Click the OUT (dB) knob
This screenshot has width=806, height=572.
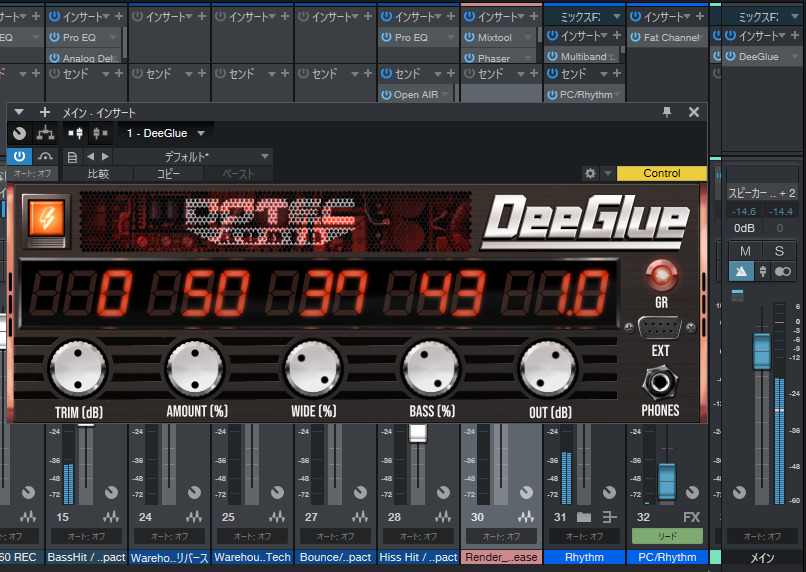point(548,368)
